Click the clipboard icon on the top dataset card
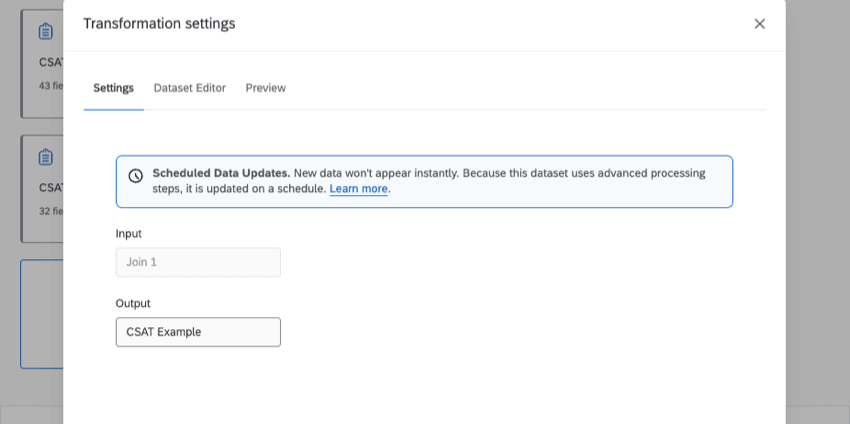This screenshot has width=850, height=424. pyautogui.click(x=46, y=32)
